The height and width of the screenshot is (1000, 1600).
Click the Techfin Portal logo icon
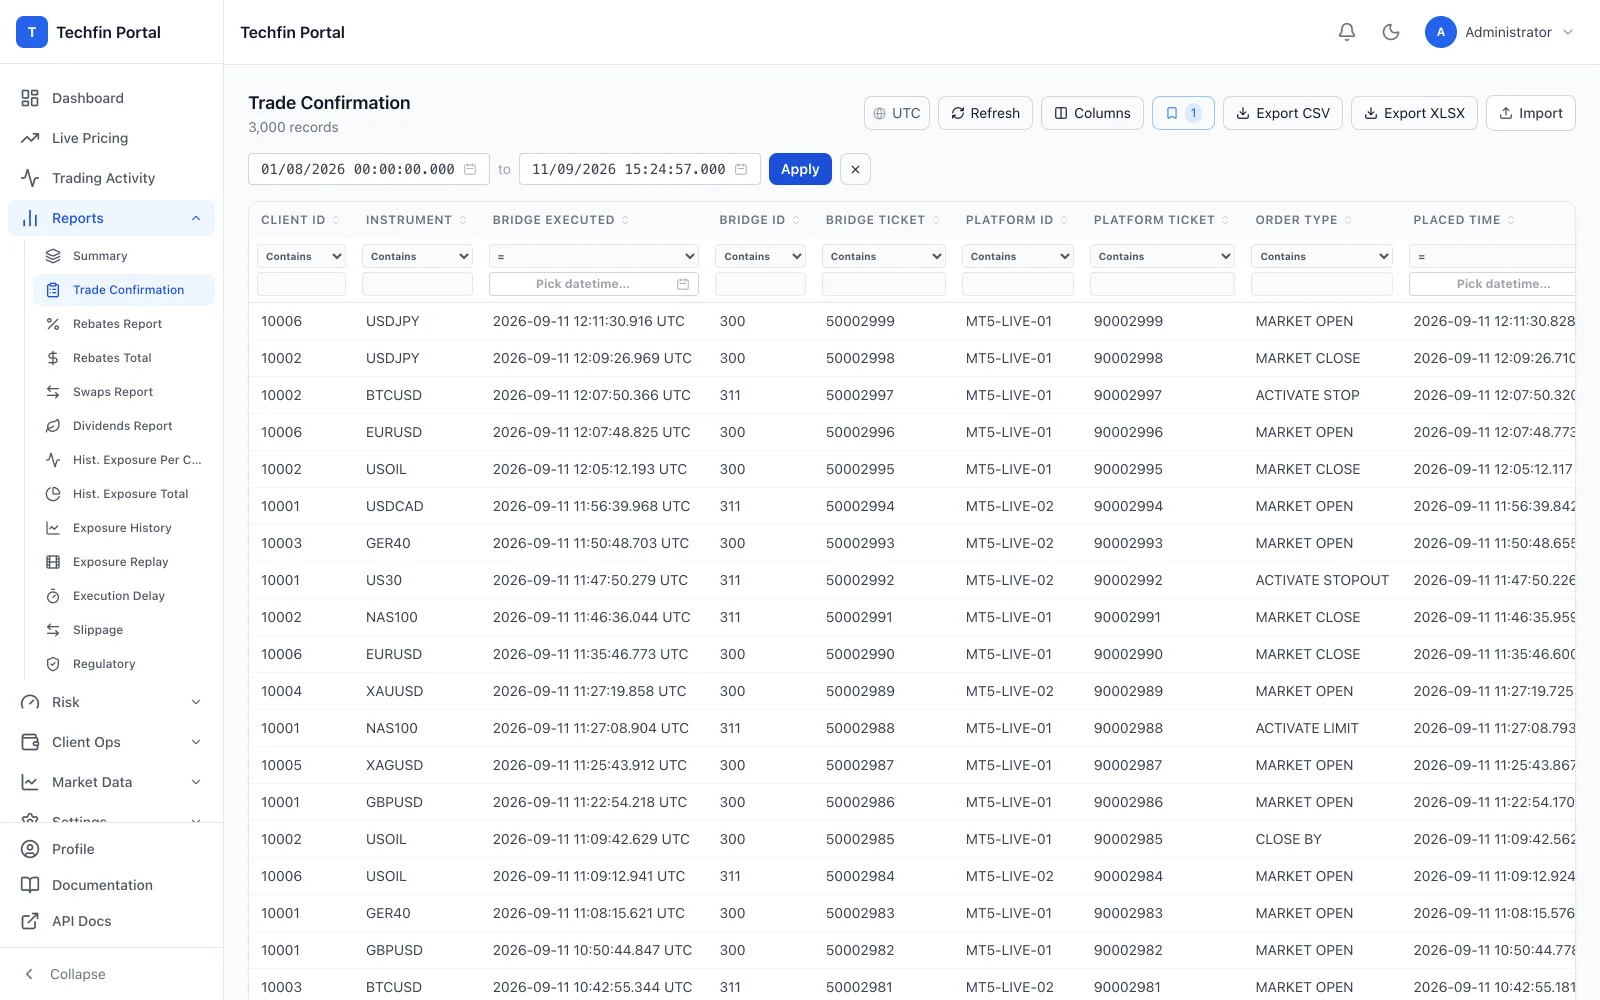32,32
